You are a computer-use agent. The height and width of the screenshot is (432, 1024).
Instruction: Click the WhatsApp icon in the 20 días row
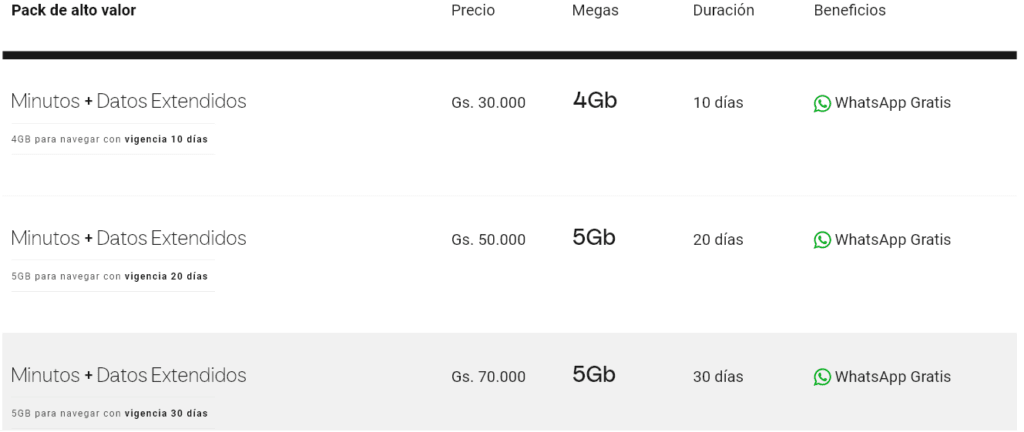[822, 240]
